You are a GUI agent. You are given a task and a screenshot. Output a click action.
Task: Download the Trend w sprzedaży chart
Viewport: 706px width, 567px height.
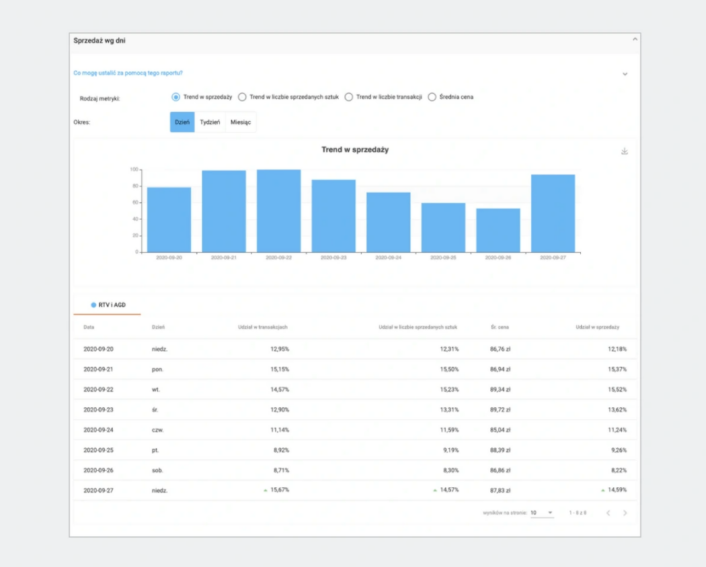(x=624, y=151)
